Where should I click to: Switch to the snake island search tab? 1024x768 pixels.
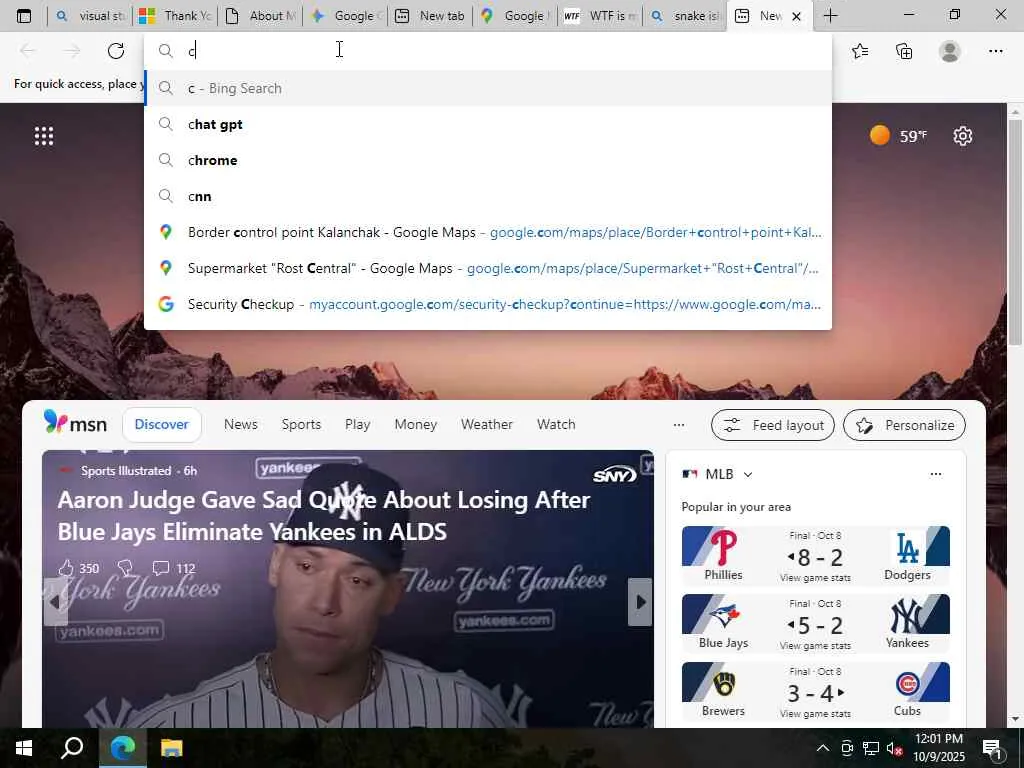click(x=684, y=16)
